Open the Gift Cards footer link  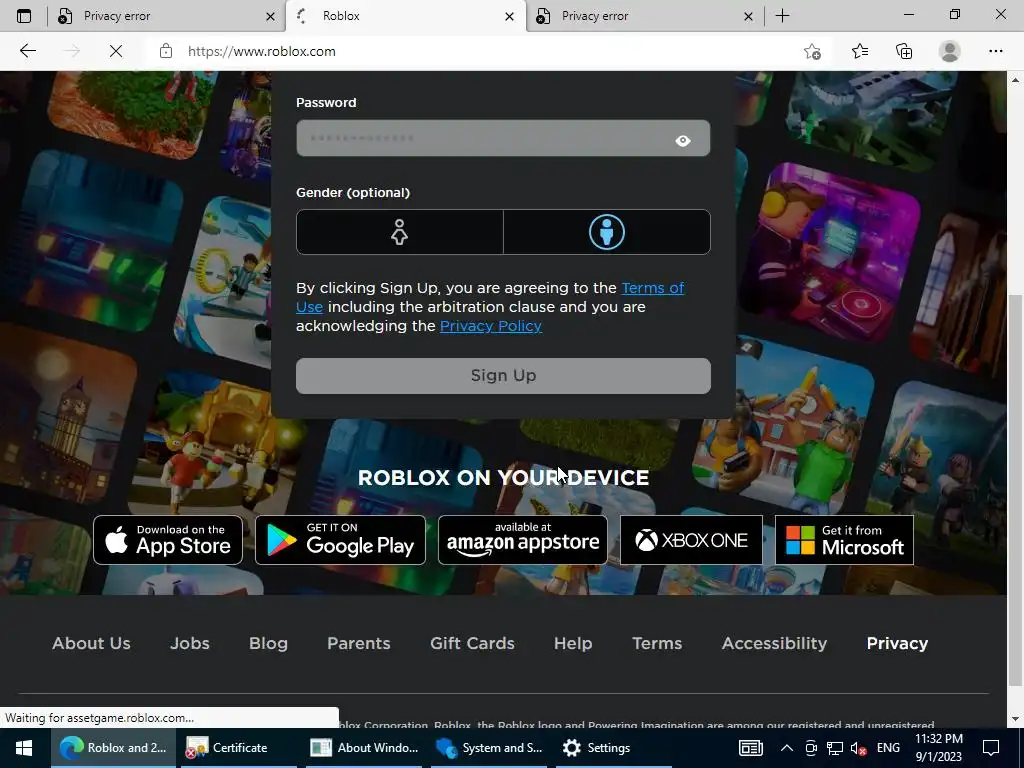click(472, 643)
